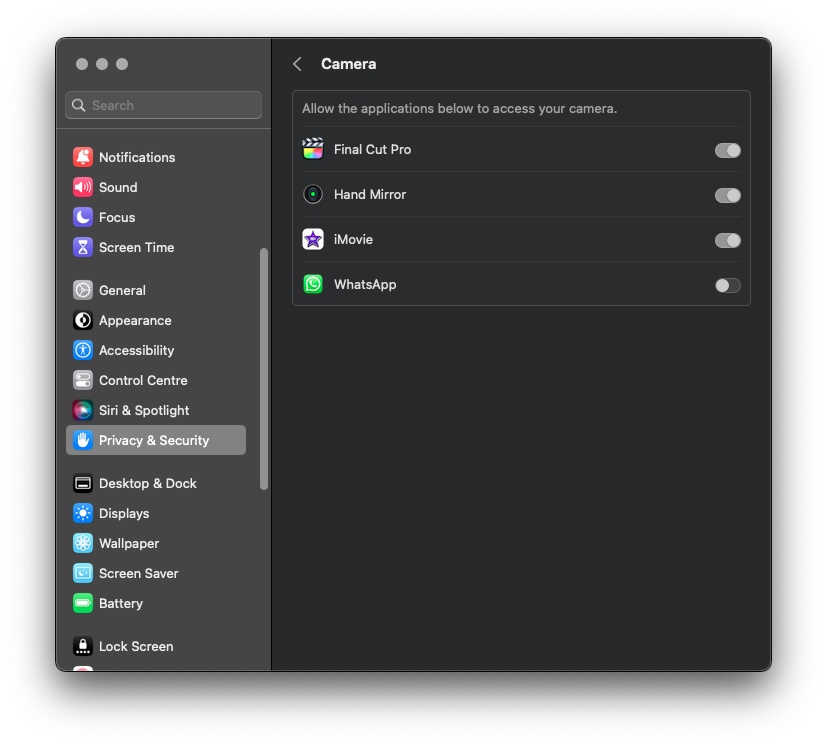Click the iMovie name text
The height and width of the screenshot is (745, 827).
pyautogui.click(x=353, y=239)
